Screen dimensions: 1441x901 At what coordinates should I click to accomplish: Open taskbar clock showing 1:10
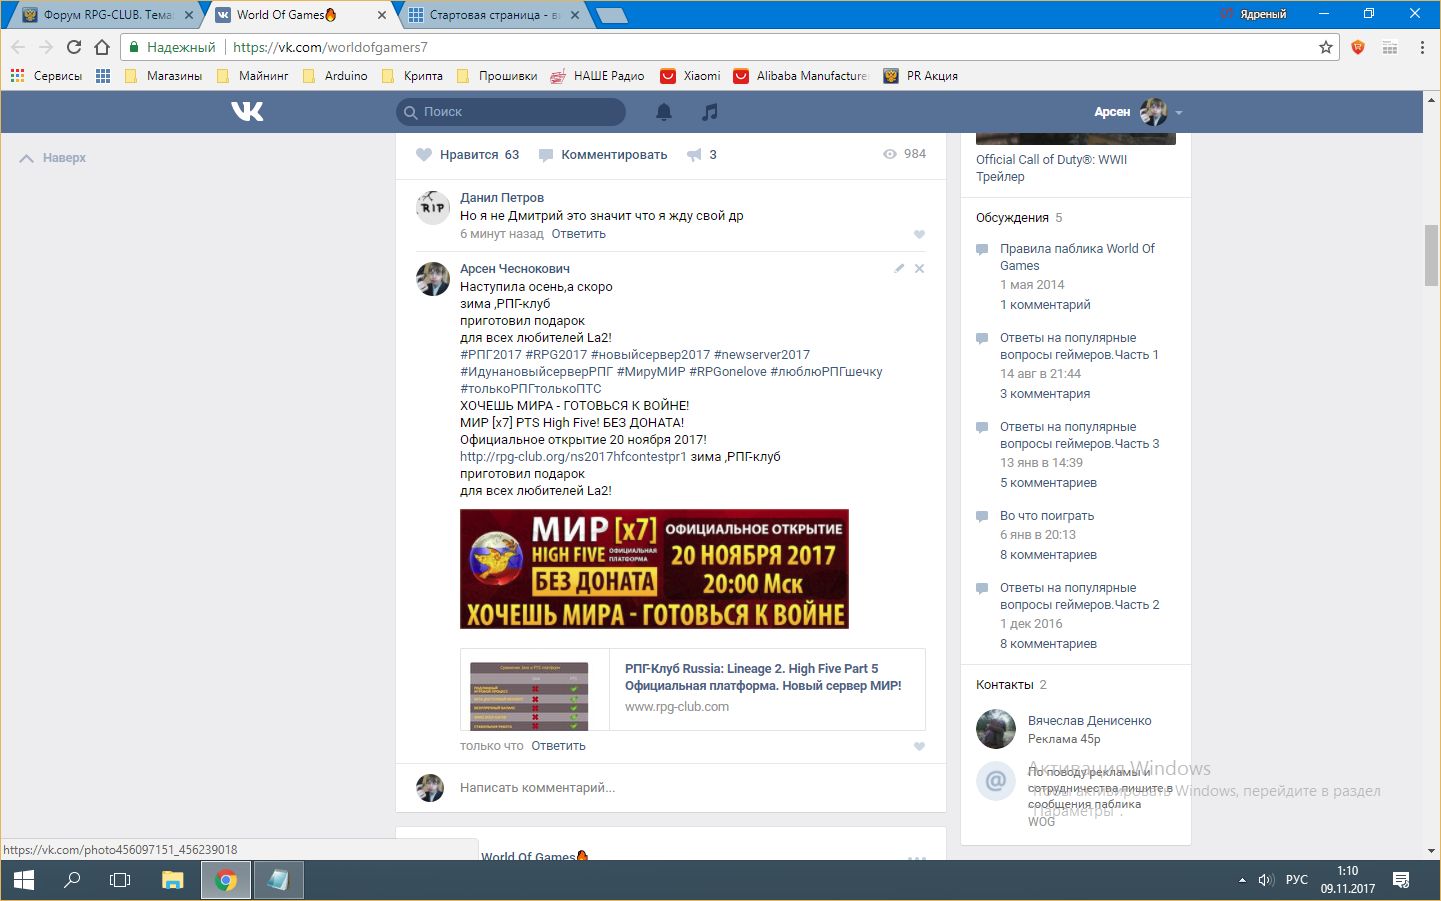[1347, 880]
